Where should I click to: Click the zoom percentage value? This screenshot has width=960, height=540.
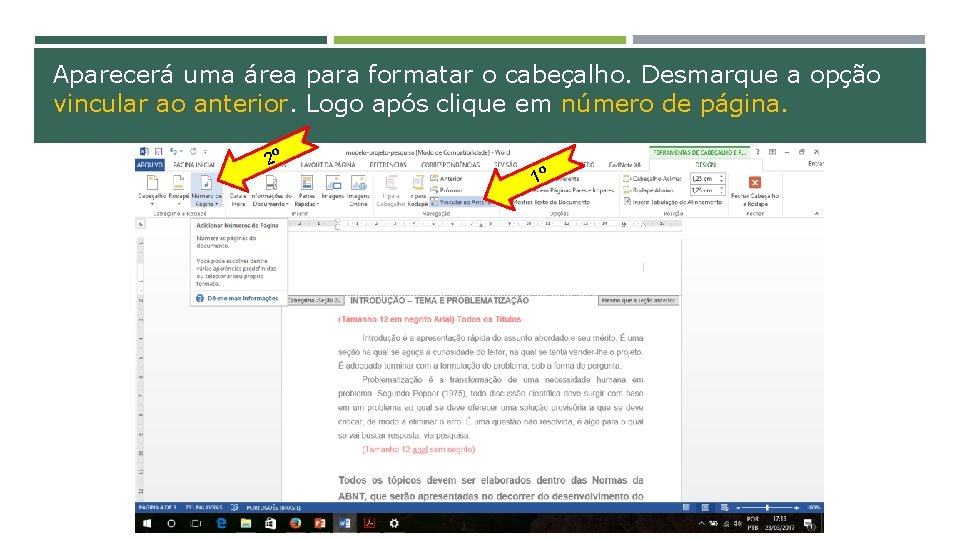pos(814,508)
